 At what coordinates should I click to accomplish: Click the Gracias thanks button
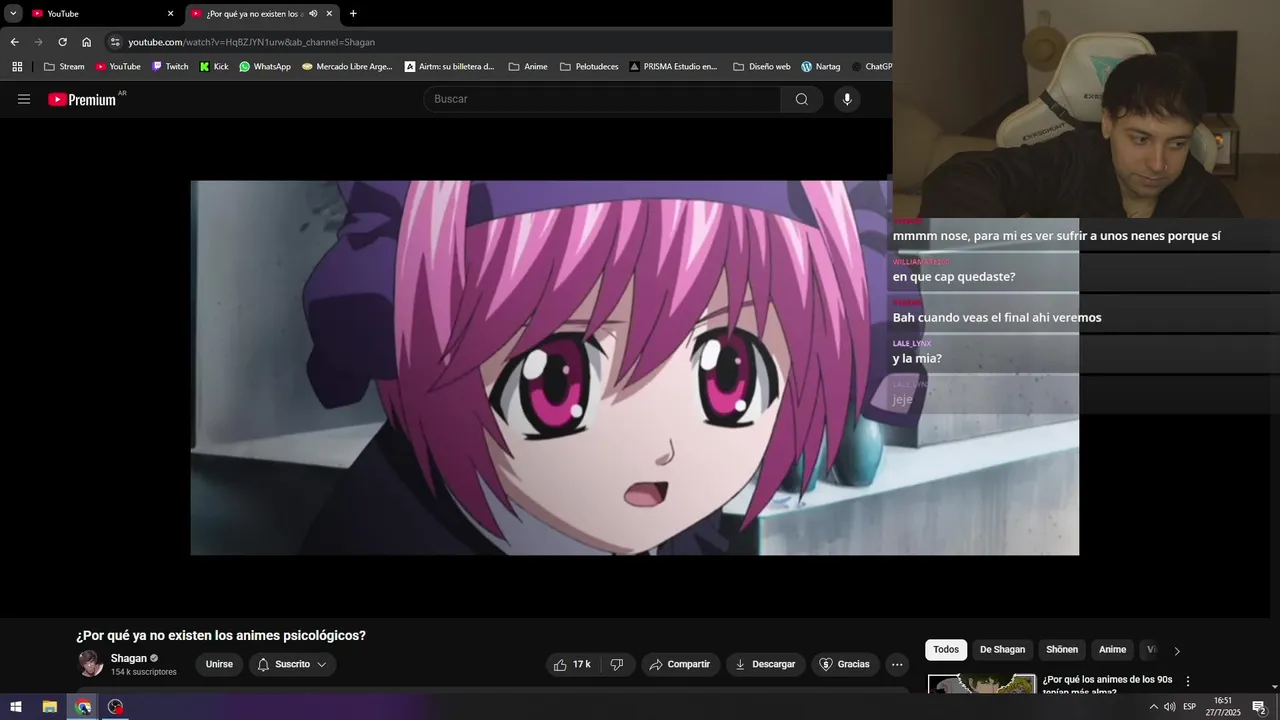click(844, 664)
